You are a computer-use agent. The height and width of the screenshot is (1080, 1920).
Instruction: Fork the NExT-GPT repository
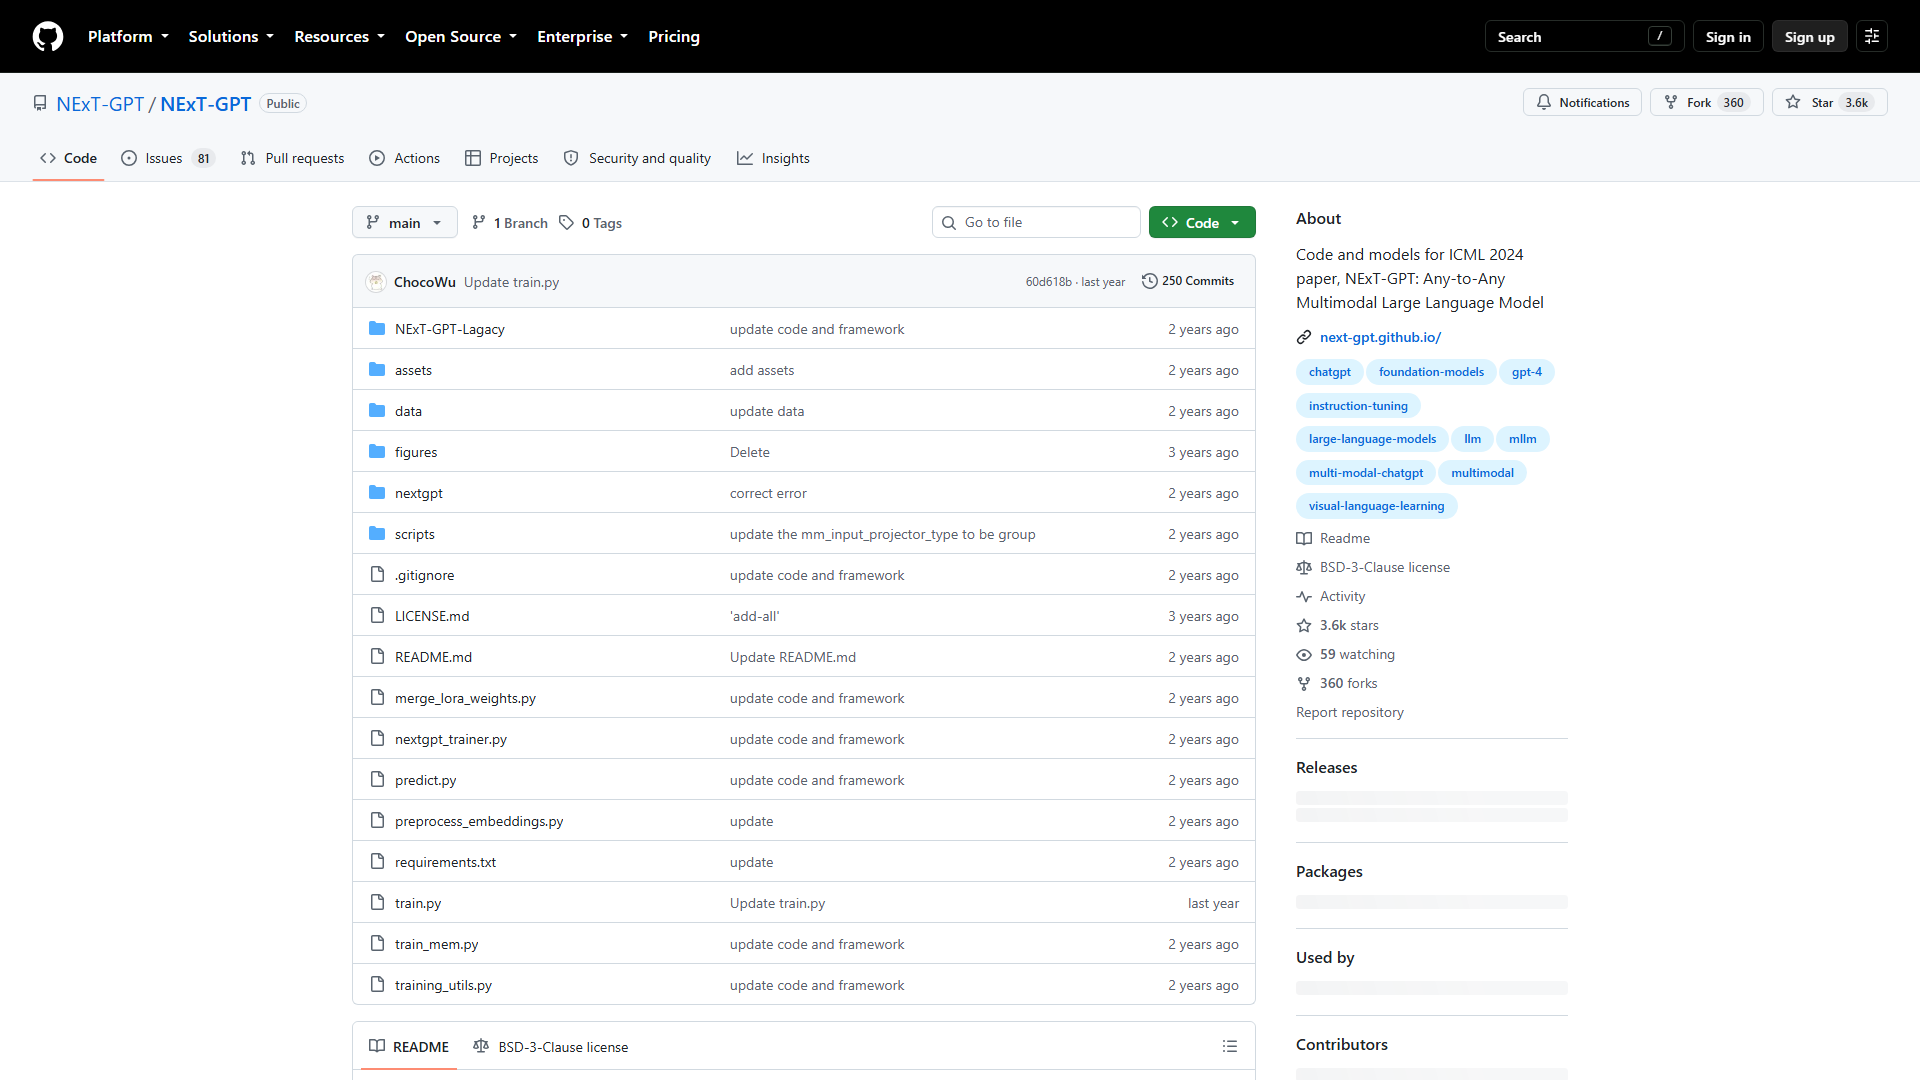pos(1706,103)
